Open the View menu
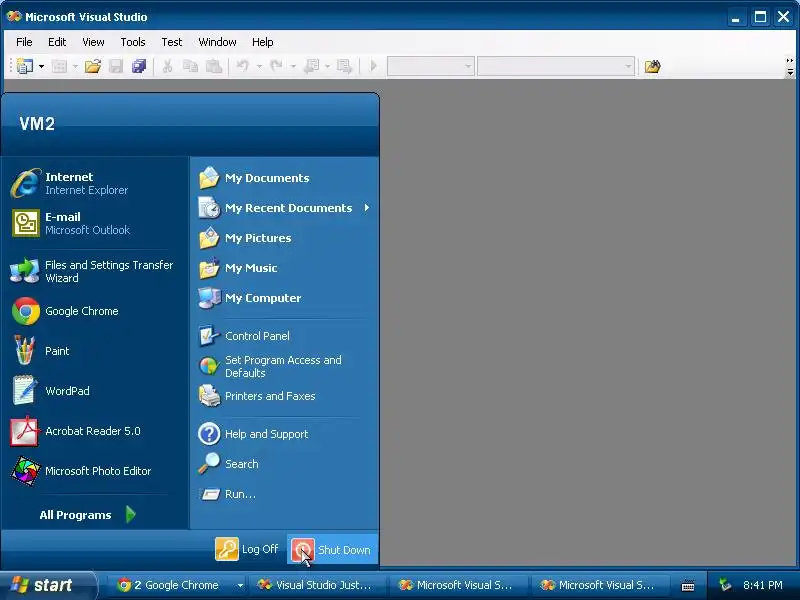This screenshot has width=800, height=600. click(93, 42)
